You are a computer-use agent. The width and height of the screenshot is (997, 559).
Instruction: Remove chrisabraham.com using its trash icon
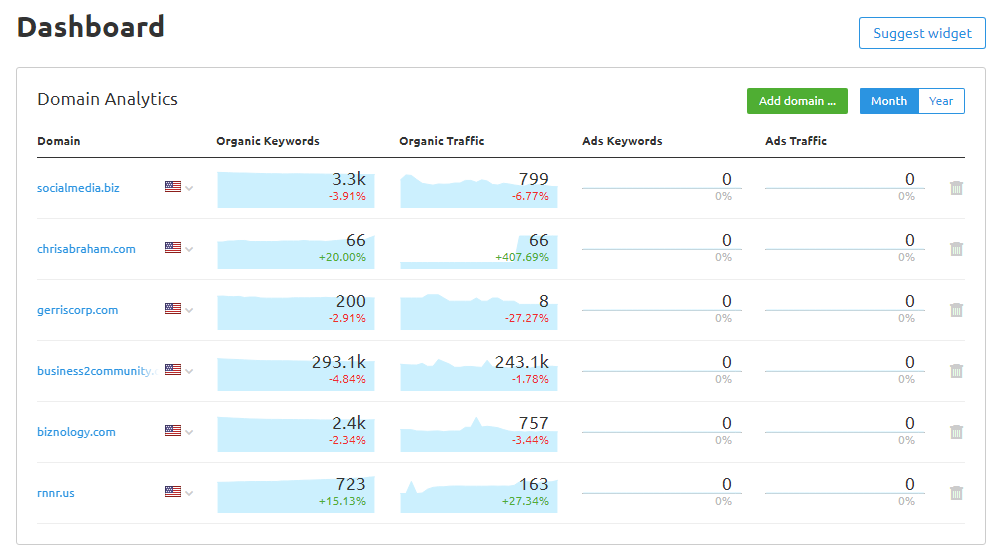click(956, 249)
